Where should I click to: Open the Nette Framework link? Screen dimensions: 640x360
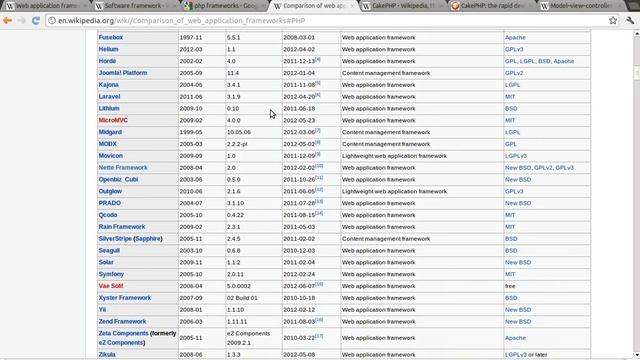123,167
